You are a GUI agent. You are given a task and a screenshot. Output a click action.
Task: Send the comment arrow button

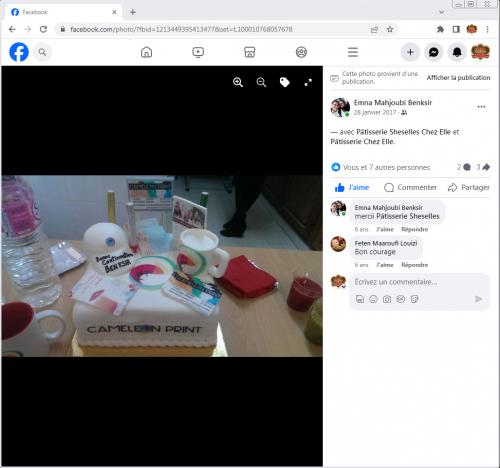tap(478, 299)
